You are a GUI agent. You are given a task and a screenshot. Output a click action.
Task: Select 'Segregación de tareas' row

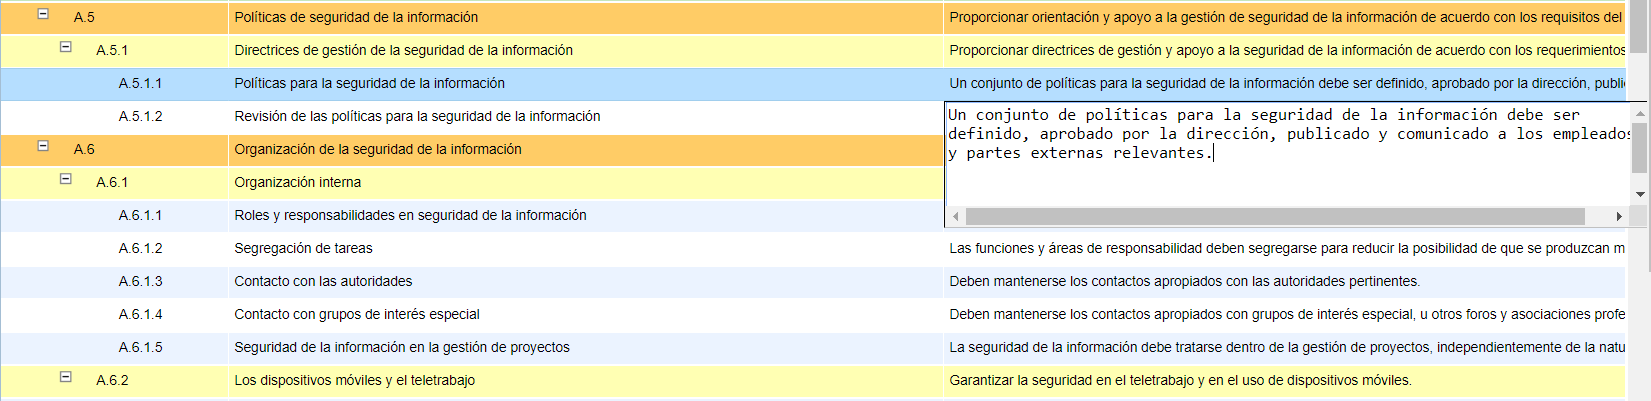tap(303, 248)
